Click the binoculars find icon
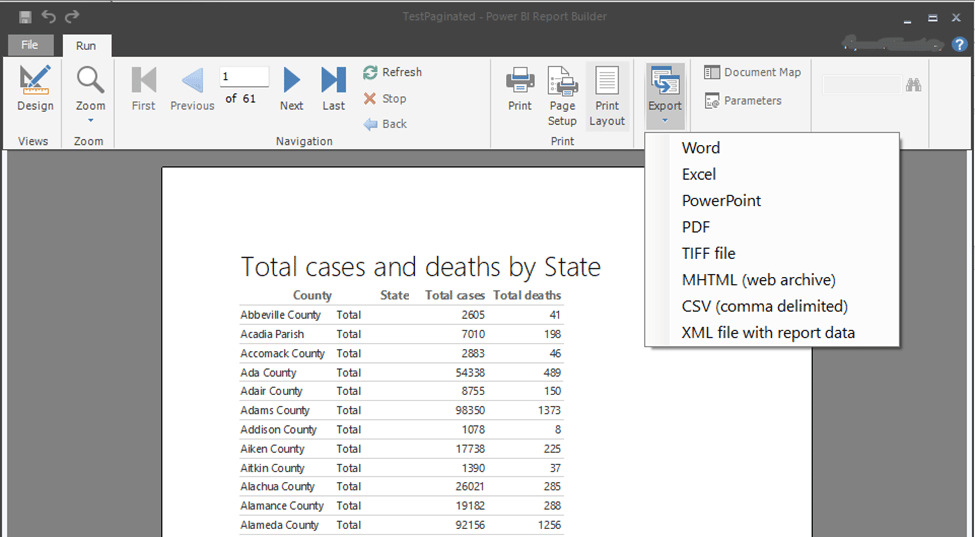The height and width of the screenshot is (537, 975). coord(913,85)
